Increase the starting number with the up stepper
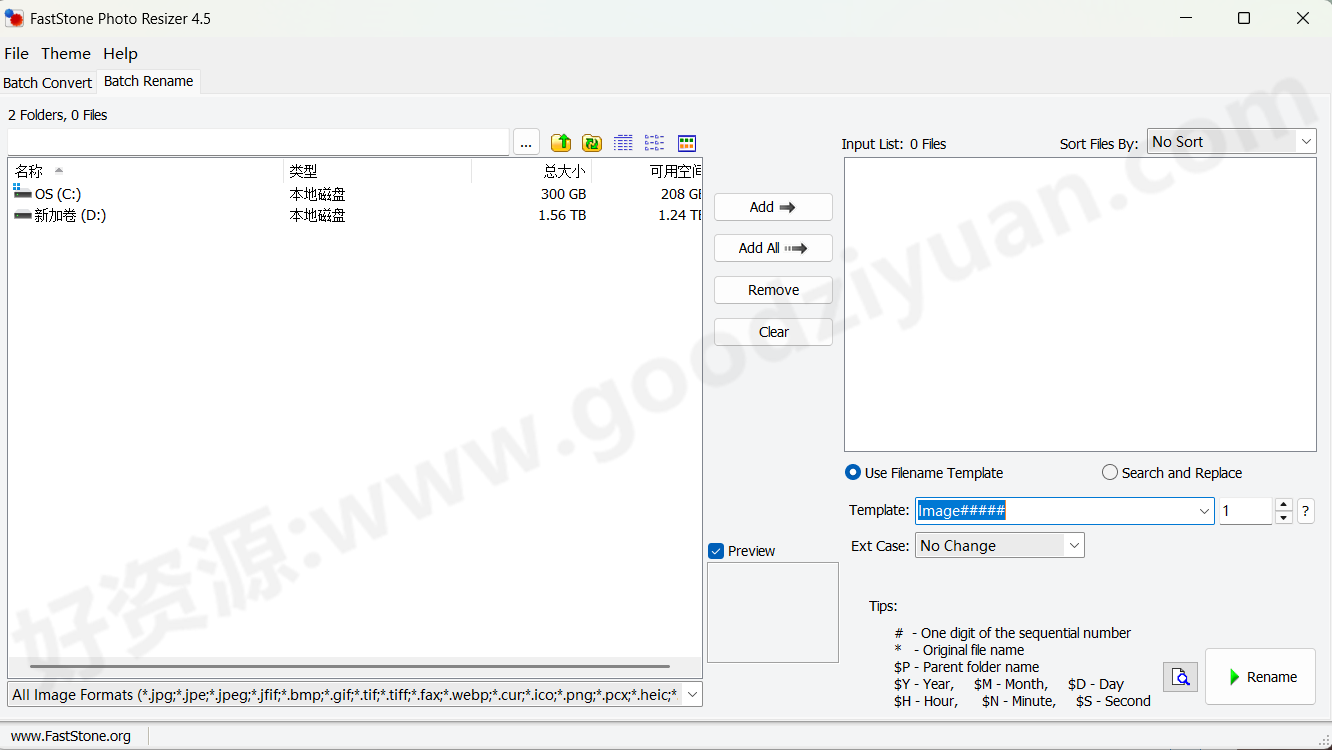 [1283, 505]
